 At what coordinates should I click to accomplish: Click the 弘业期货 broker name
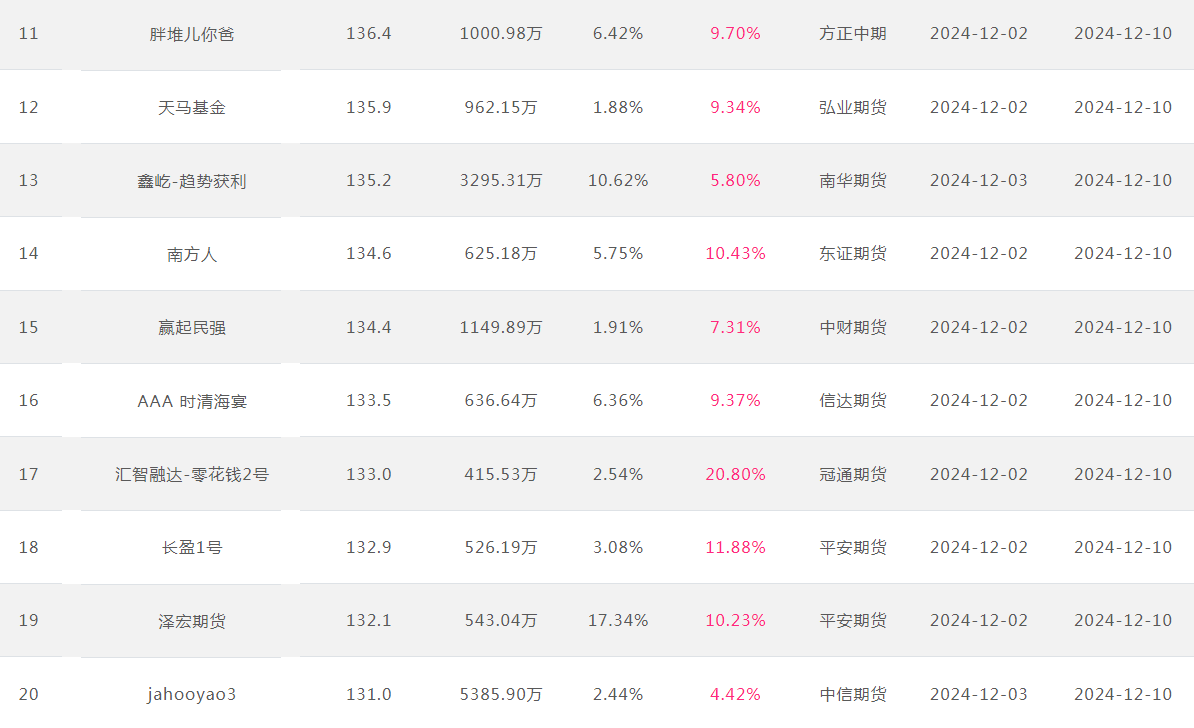[x=853, y=107]
